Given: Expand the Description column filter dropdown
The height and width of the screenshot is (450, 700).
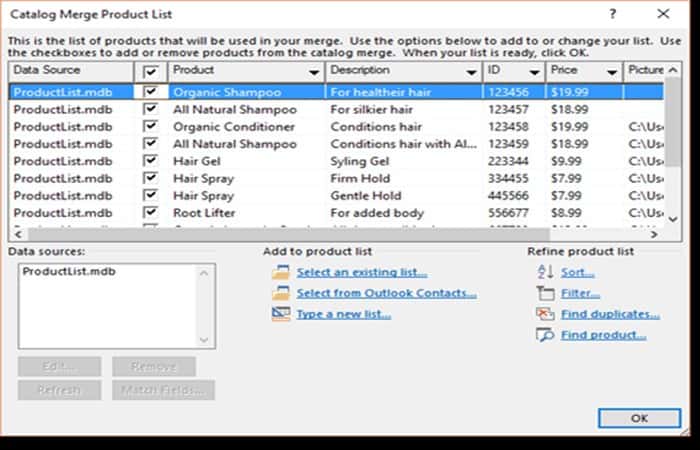Looking at the screenshot, I should pos(470,72).
